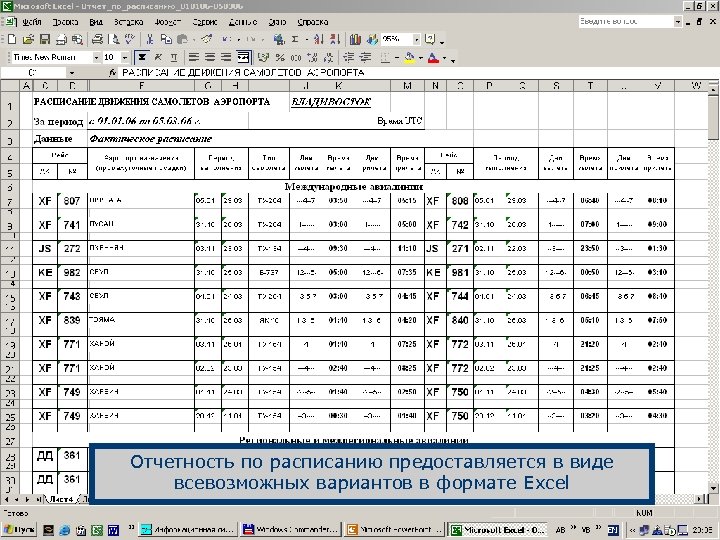Select flight number cell 807
The height and width of the screenshot is (540, 720).
pyautogui.click(x=72, y=201)
